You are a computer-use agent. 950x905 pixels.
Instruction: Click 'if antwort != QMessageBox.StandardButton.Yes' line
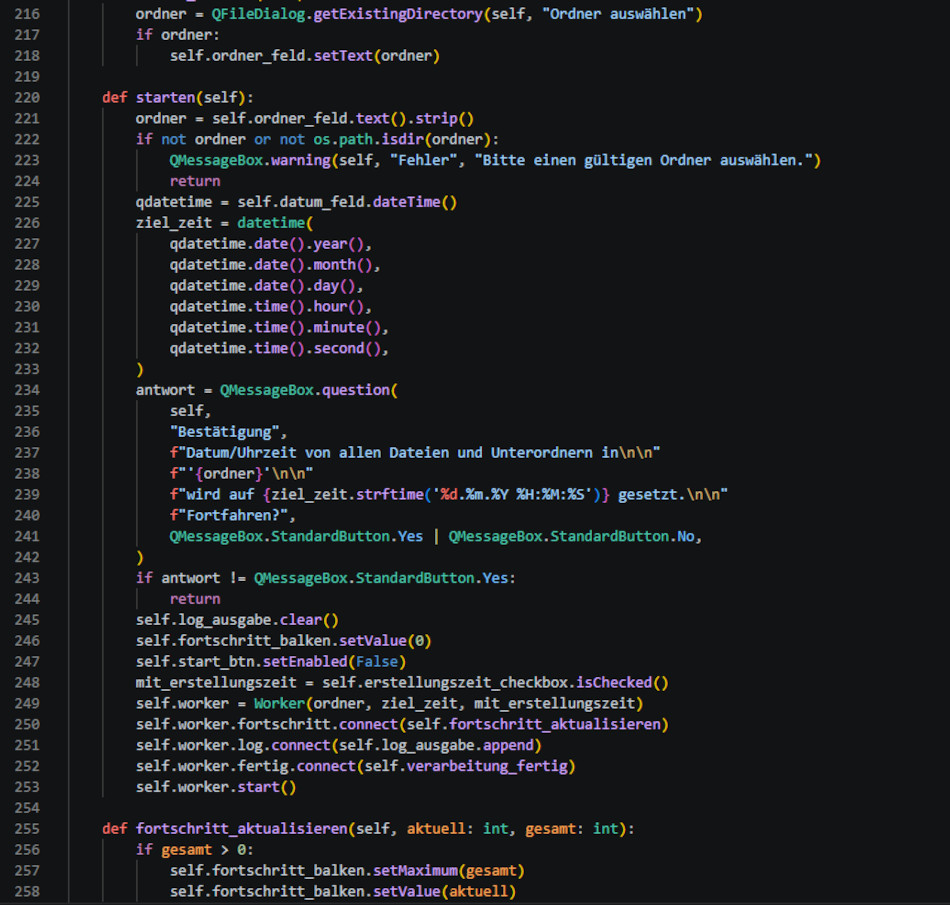click(326, 578)
